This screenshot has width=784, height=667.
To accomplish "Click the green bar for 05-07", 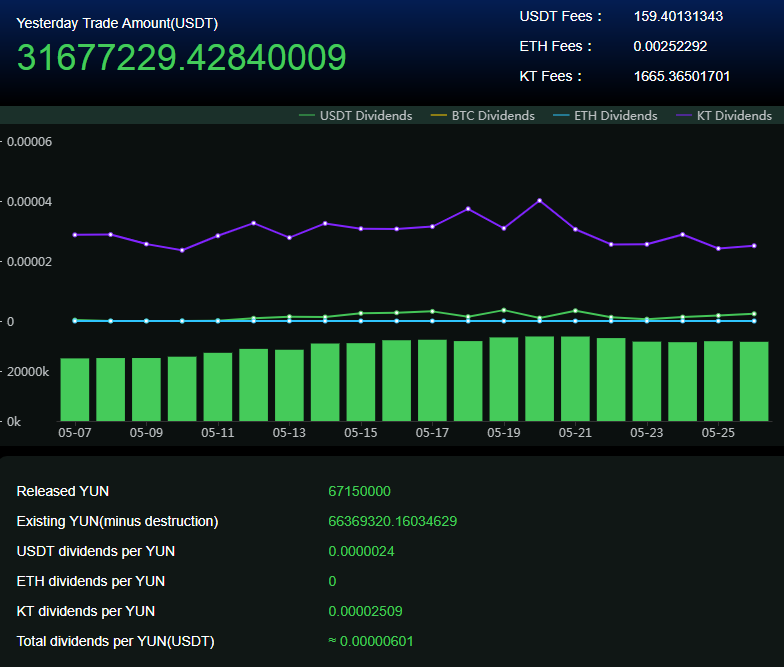I will coord(75,390).
